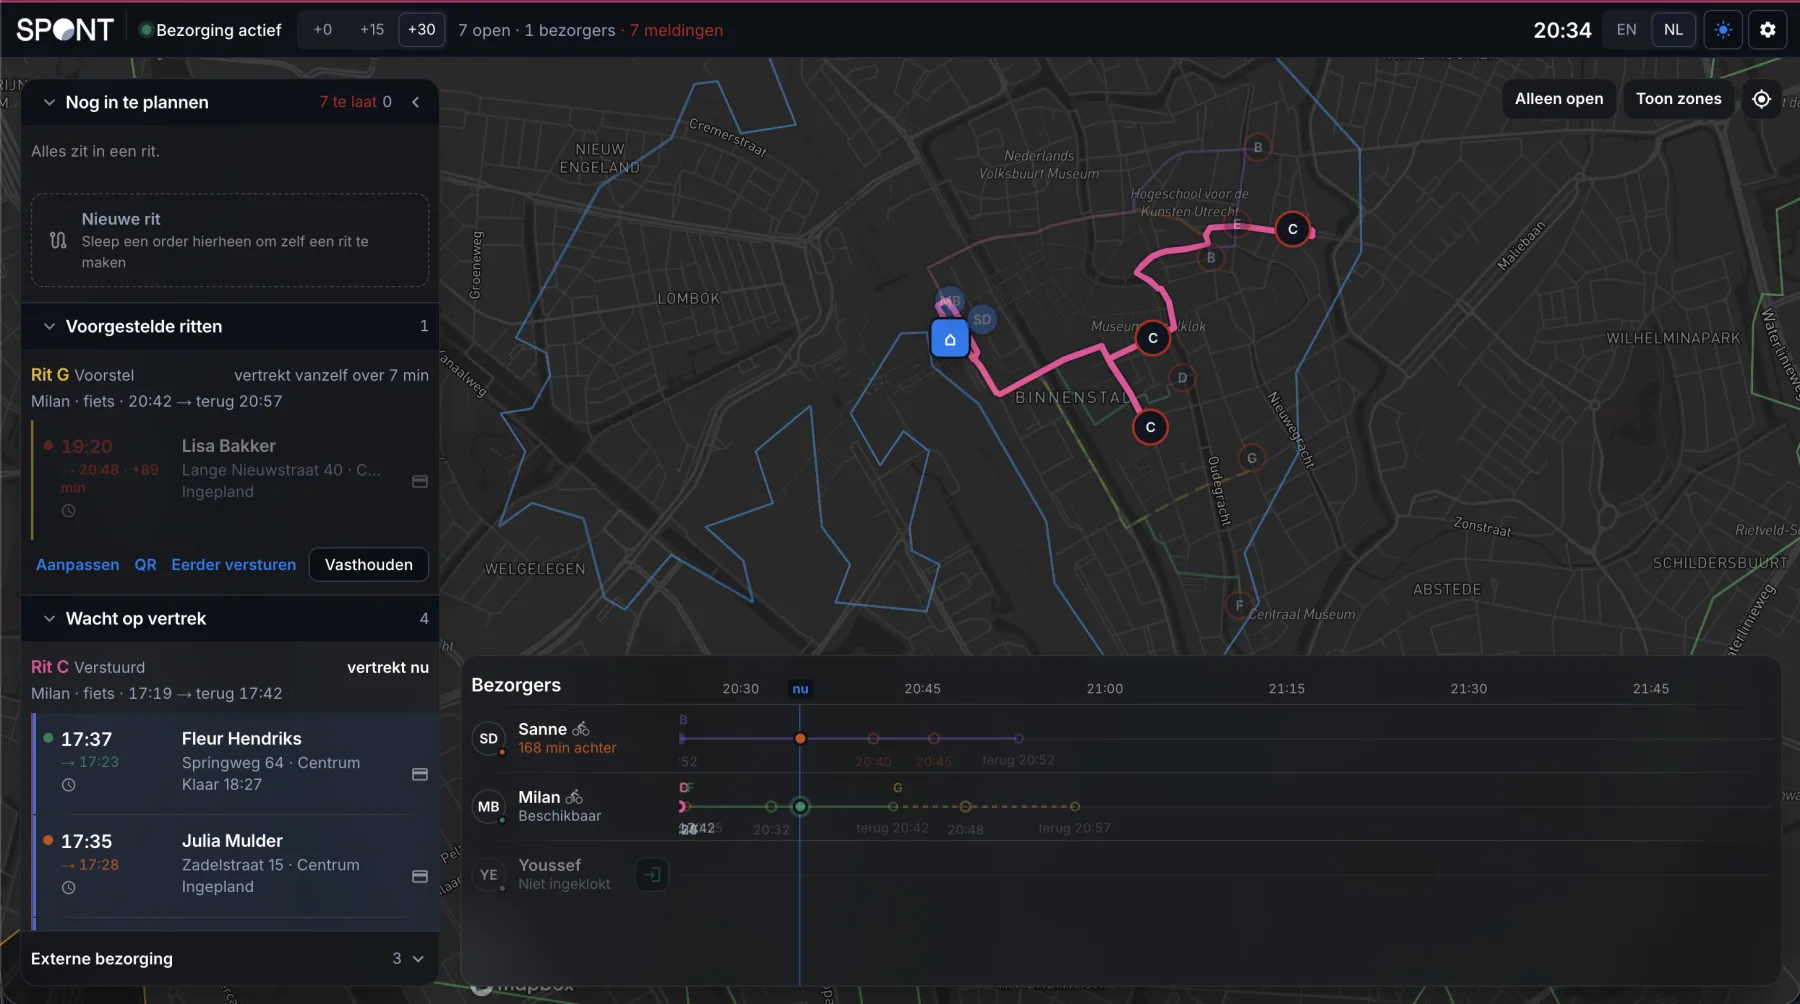
Task: Open the settings gear icon
Action: point(1767,30)
